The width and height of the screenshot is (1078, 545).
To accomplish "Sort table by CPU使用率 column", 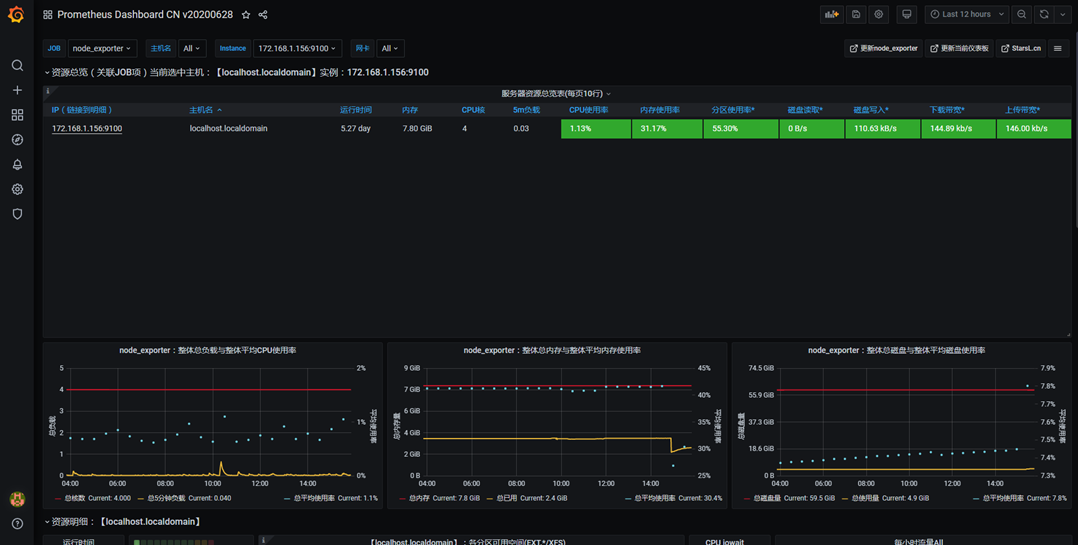I will pyautogui.click(x=588, y=110).
